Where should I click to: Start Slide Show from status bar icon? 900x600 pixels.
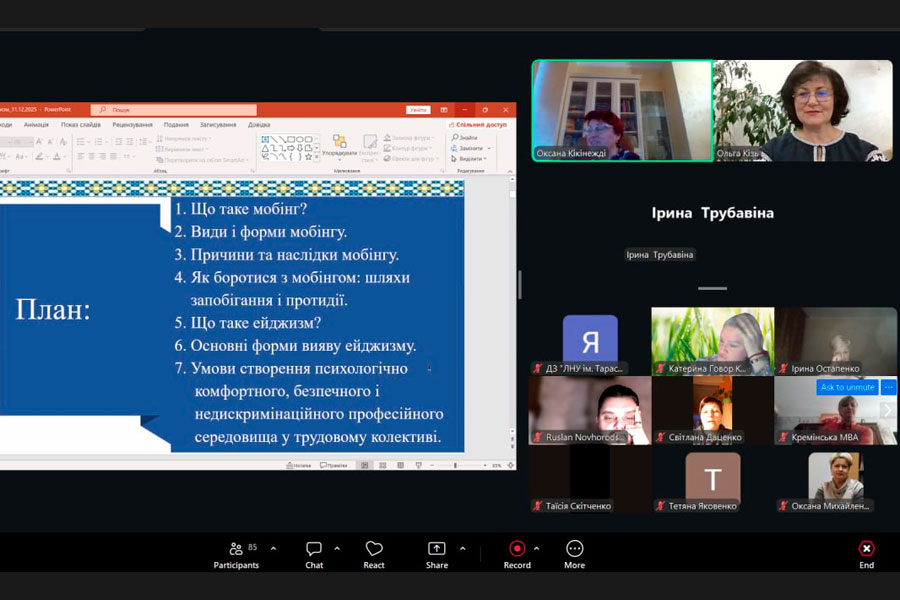pos(418,465)
